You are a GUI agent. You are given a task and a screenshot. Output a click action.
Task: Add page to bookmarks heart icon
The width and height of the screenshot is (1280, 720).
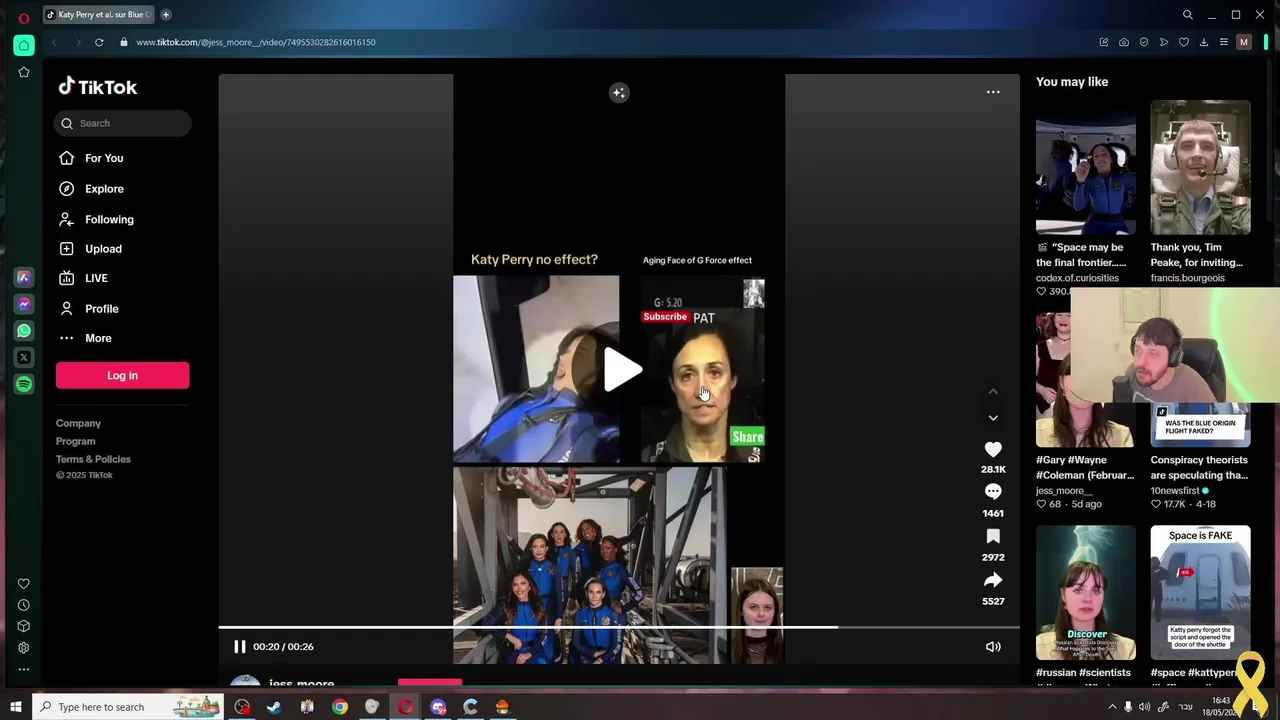(x=1184, y=42)
